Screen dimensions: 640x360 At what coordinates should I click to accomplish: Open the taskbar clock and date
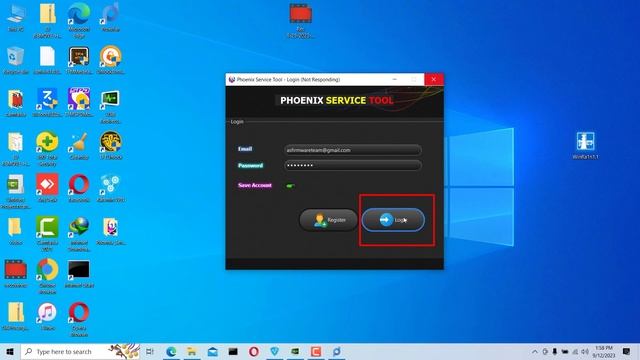[x=604, y=352]
